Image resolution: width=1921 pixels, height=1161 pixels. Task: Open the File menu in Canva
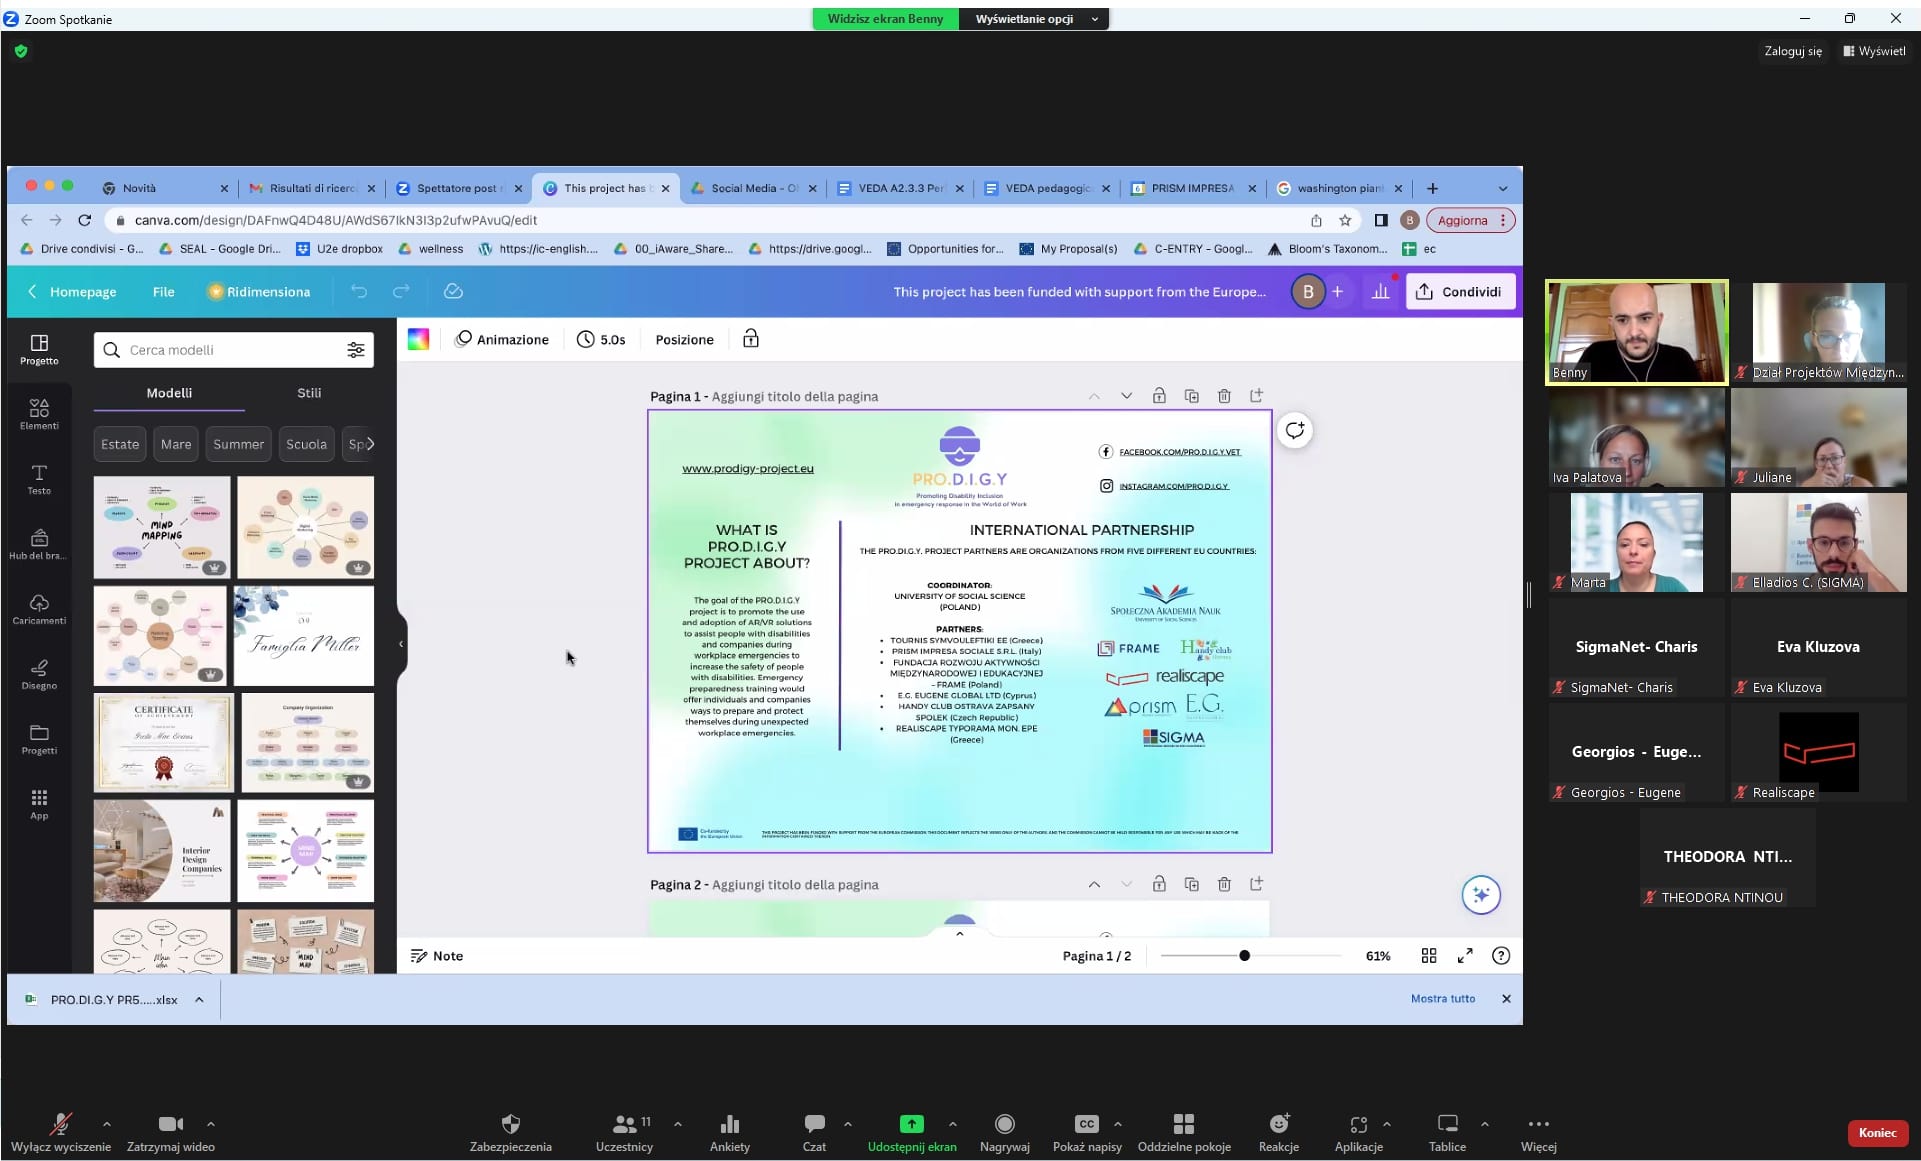[x=164, y=292]
